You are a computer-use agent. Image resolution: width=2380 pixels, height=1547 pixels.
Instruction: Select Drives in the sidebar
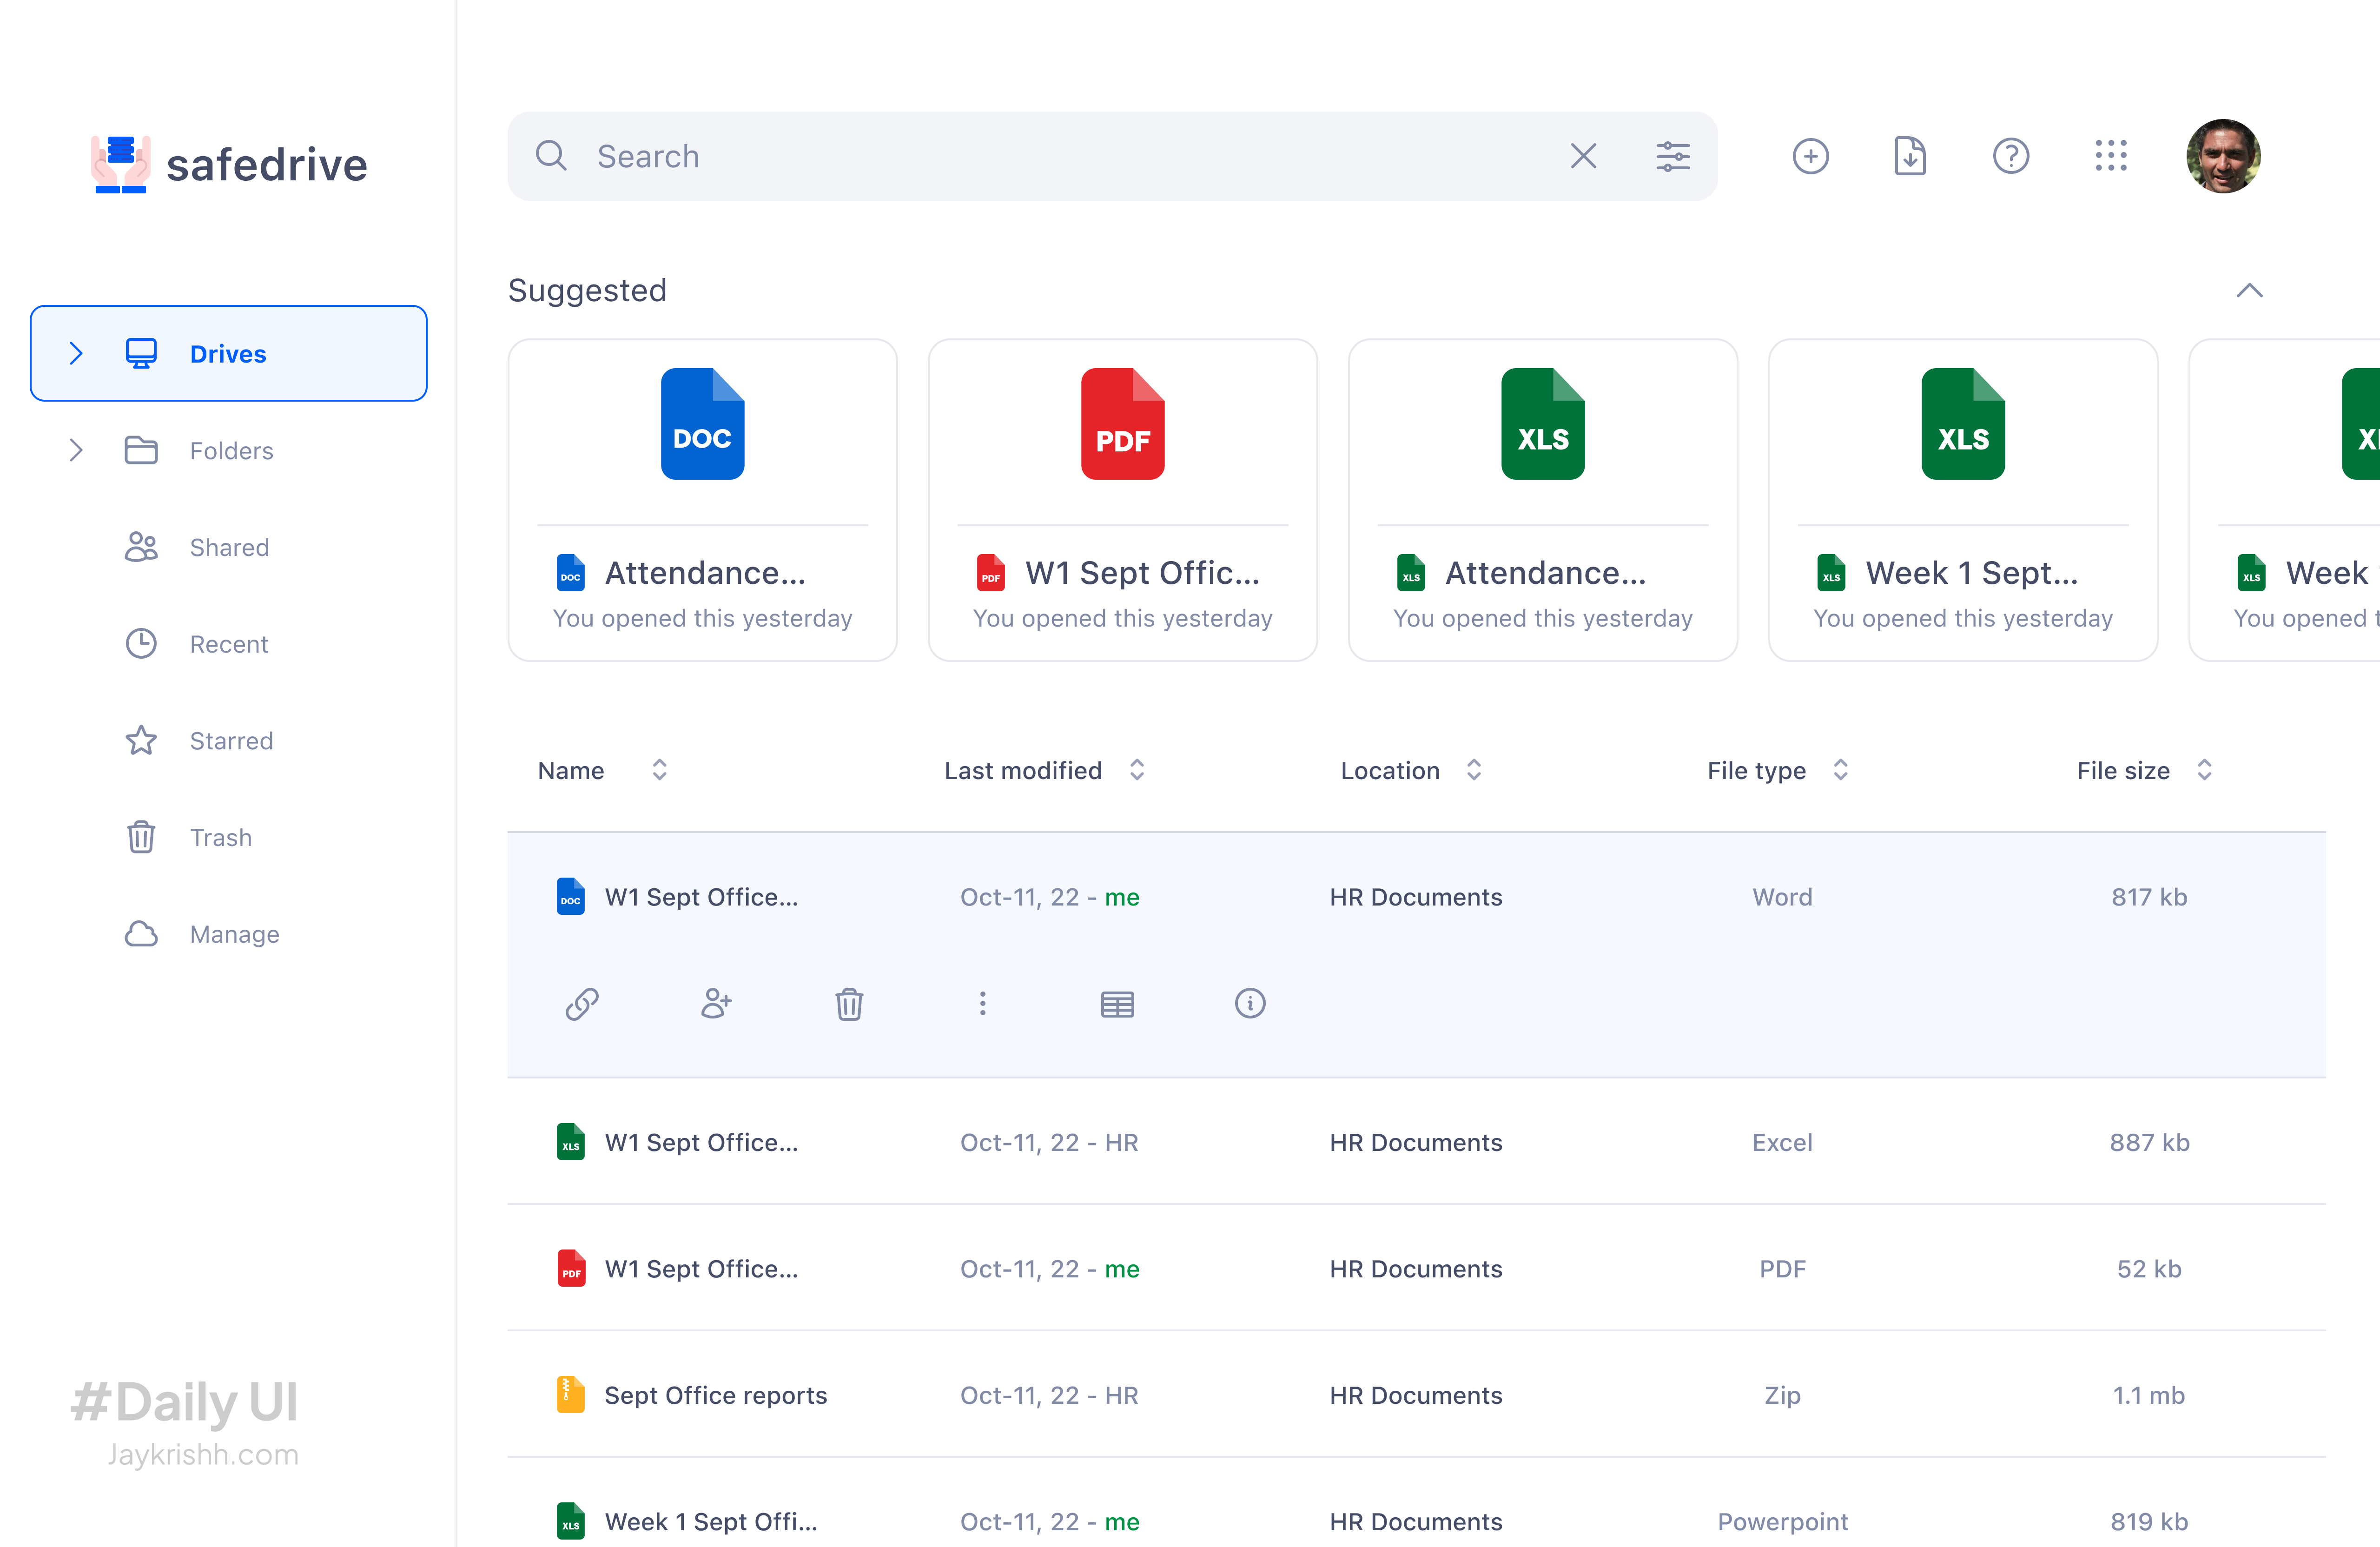(x=229, y=353)
